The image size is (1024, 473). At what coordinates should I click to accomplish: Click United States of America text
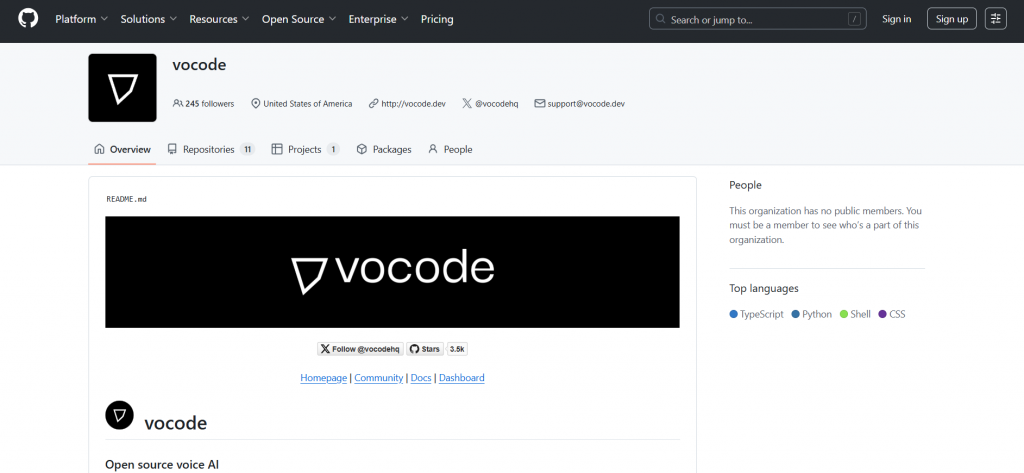308,103
